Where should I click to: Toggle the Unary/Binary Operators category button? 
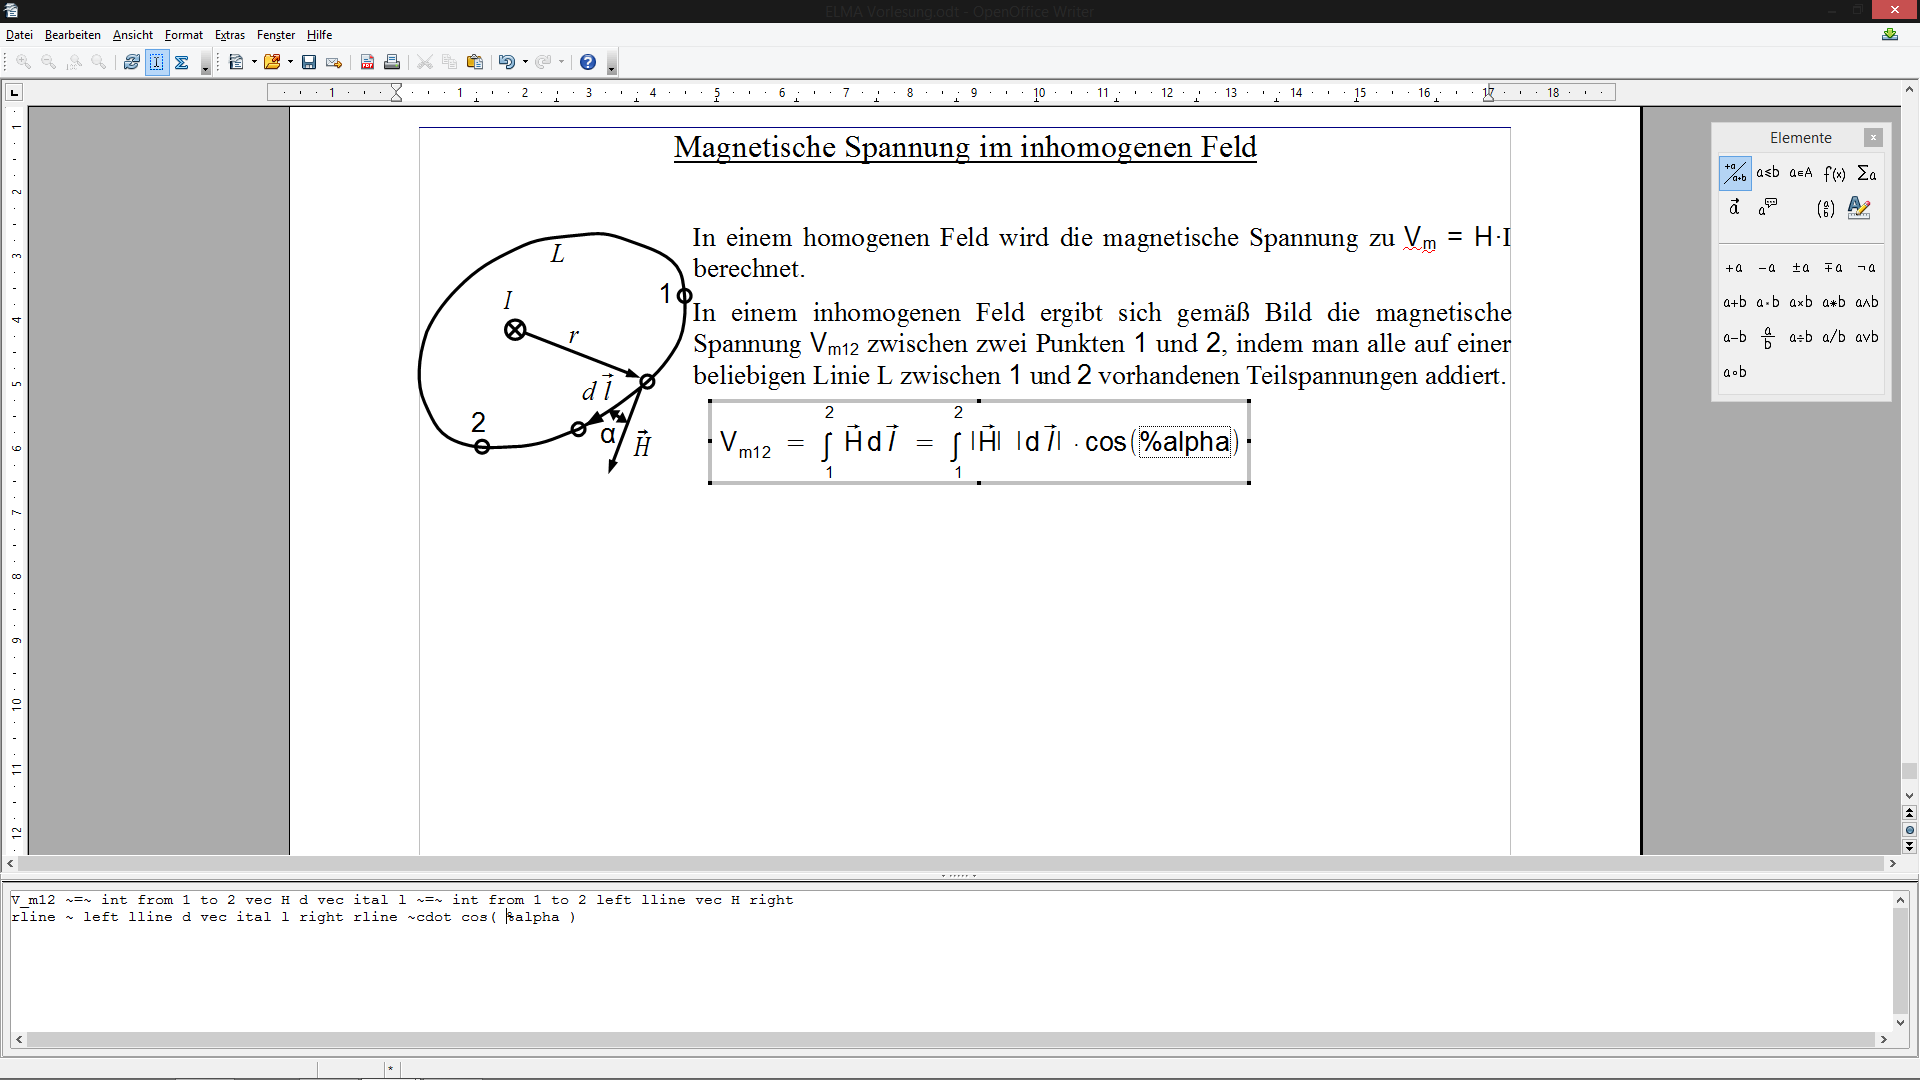point(1735,173)
